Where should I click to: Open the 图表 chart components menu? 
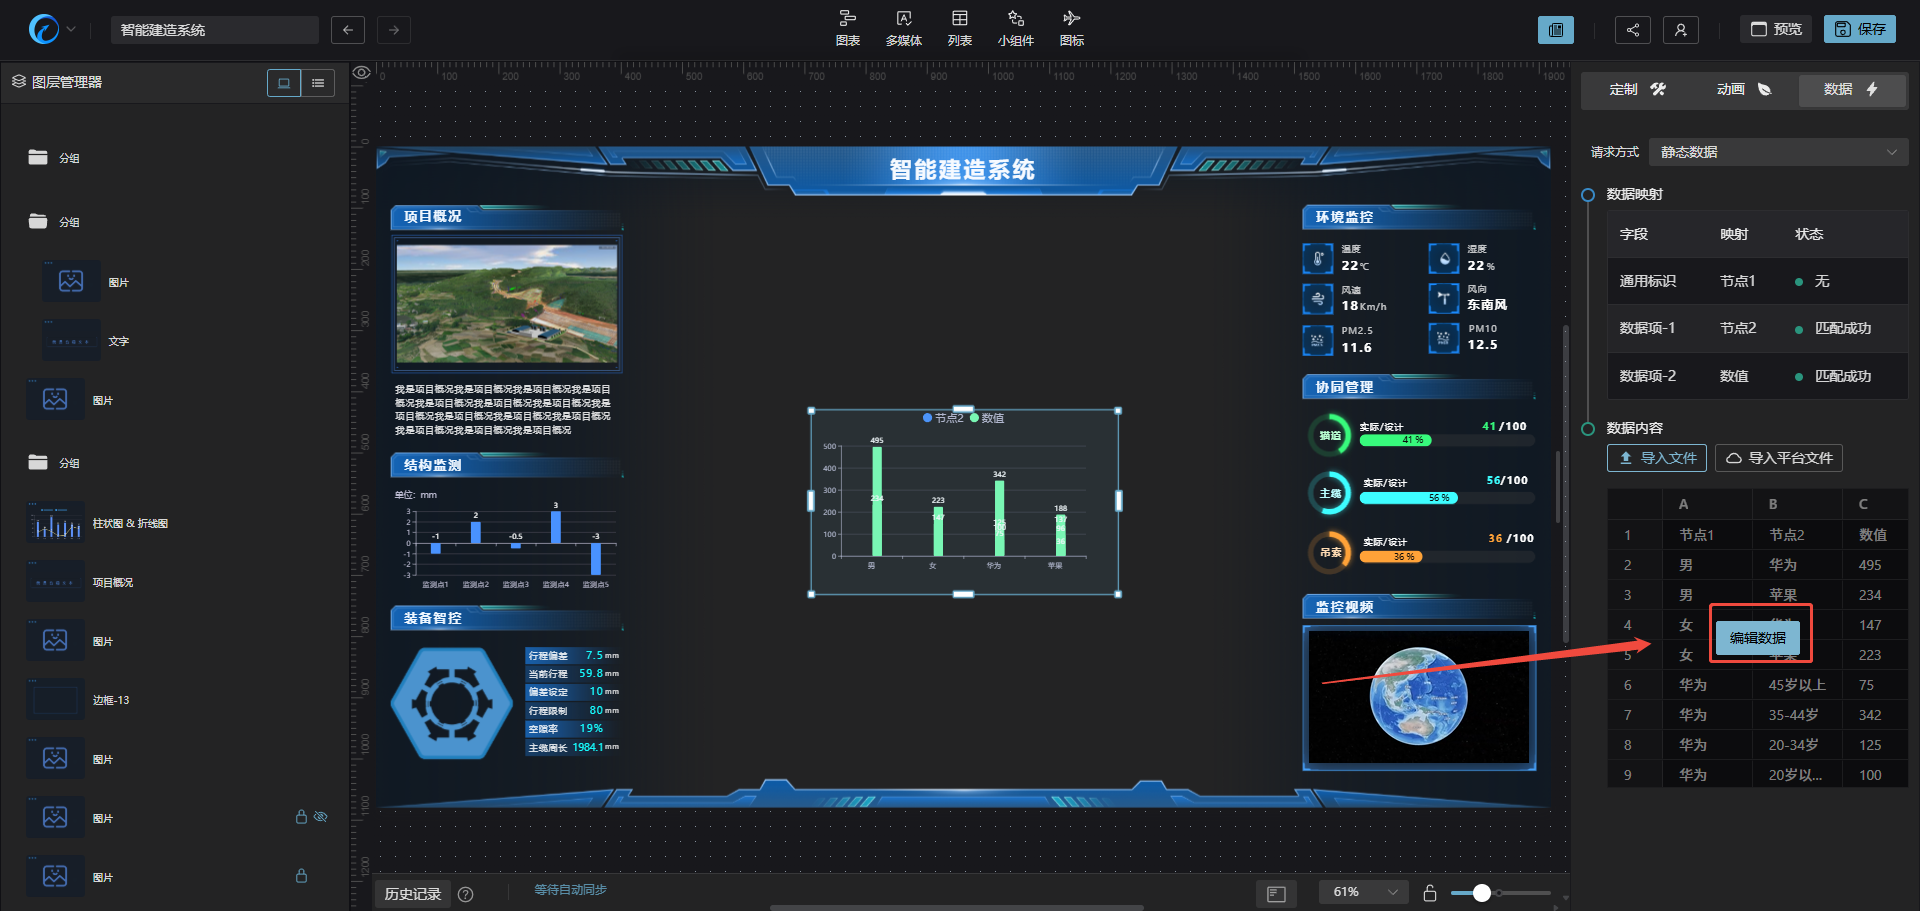(x=847, y=28)
